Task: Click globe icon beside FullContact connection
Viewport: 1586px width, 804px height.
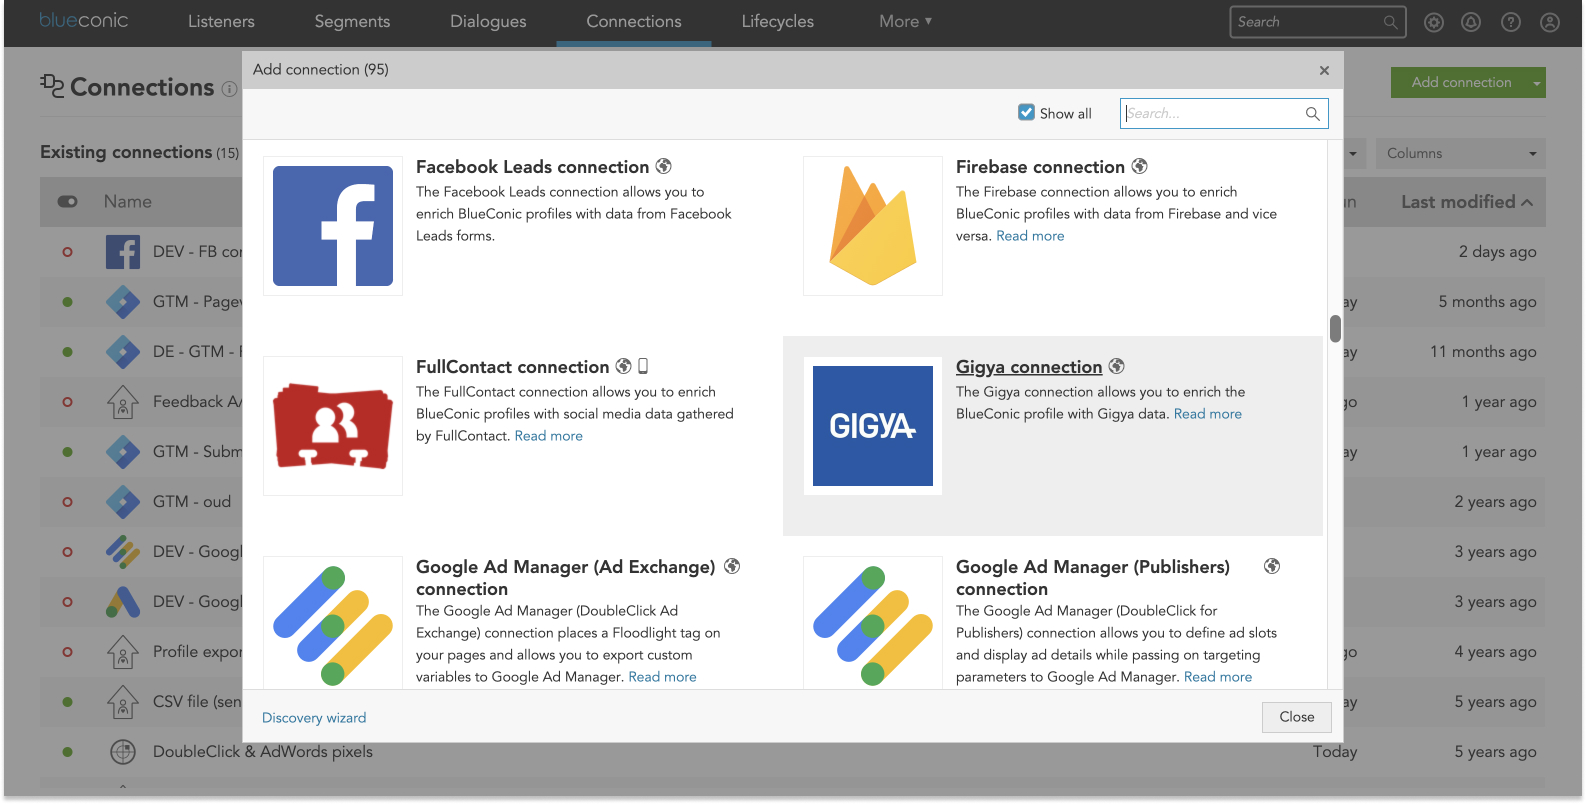Action: coord(623,366)
